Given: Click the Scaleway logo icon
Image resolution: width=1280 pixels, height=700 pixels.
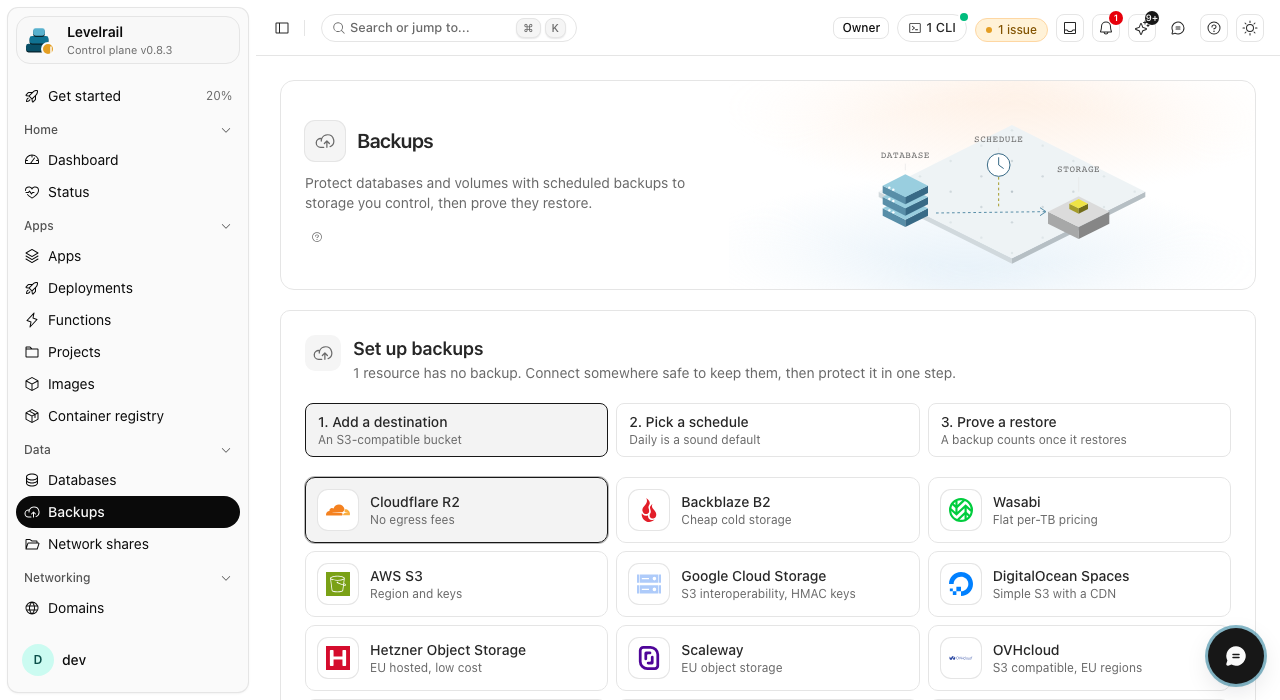Looking at the screenshot, I should click(649, 658).
